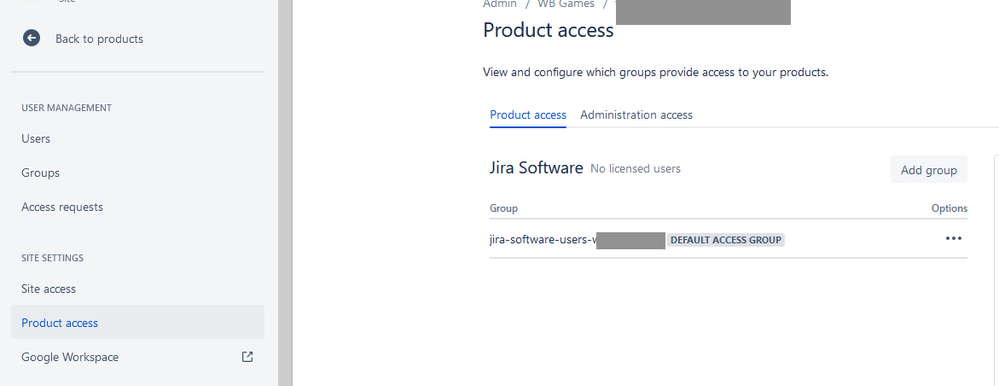Switch to the Product access tab
Viewport: 999px width, 386px height.
[x=528, y=115]
